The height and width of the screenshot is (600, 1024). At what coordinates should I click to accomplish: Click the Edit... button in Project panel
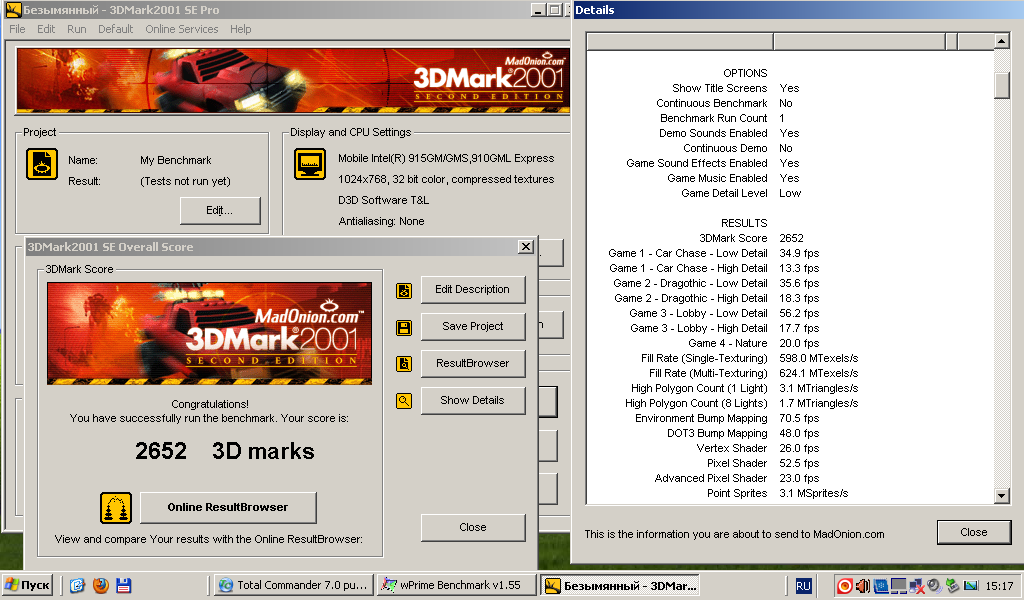point(220,210)
